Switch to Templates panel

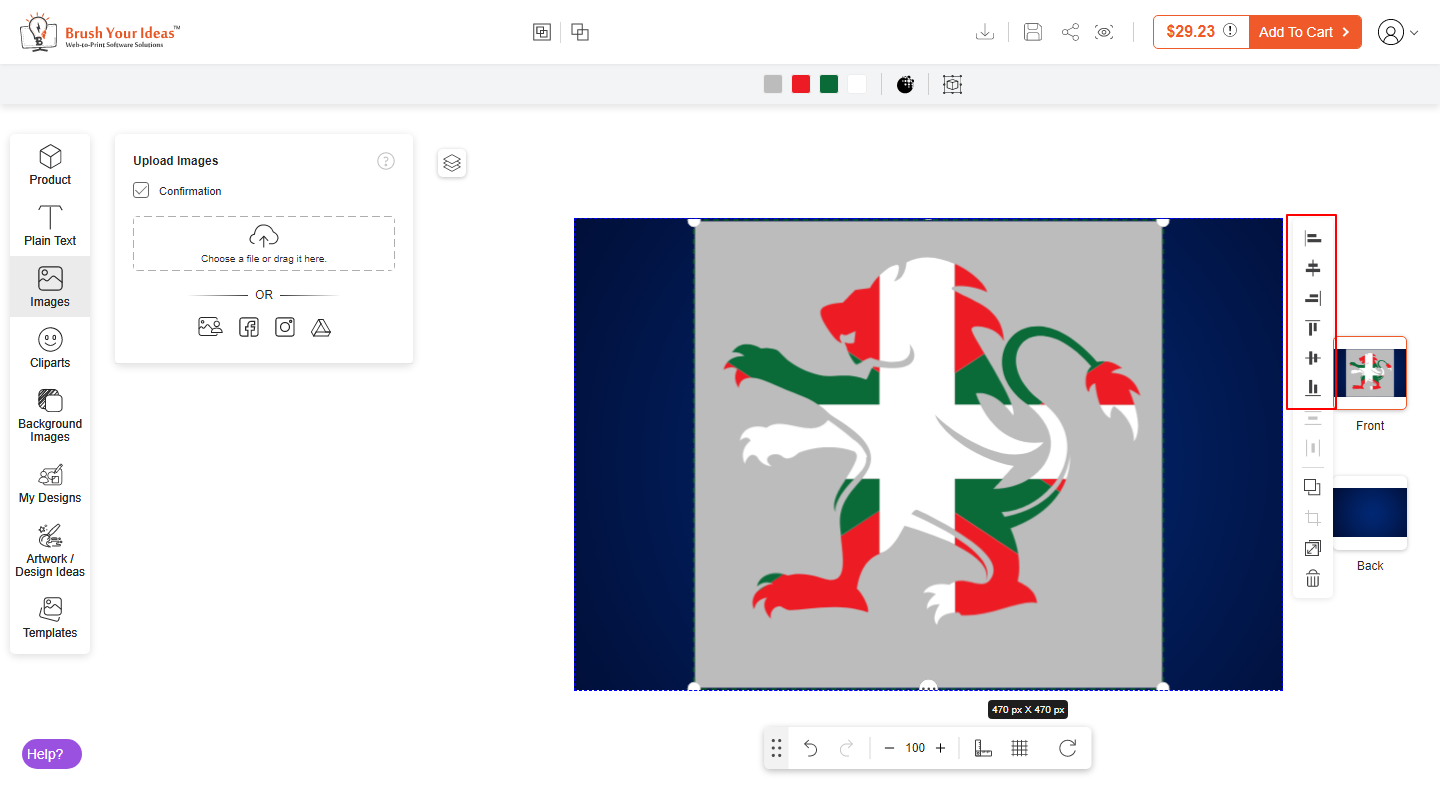point(50,618)
